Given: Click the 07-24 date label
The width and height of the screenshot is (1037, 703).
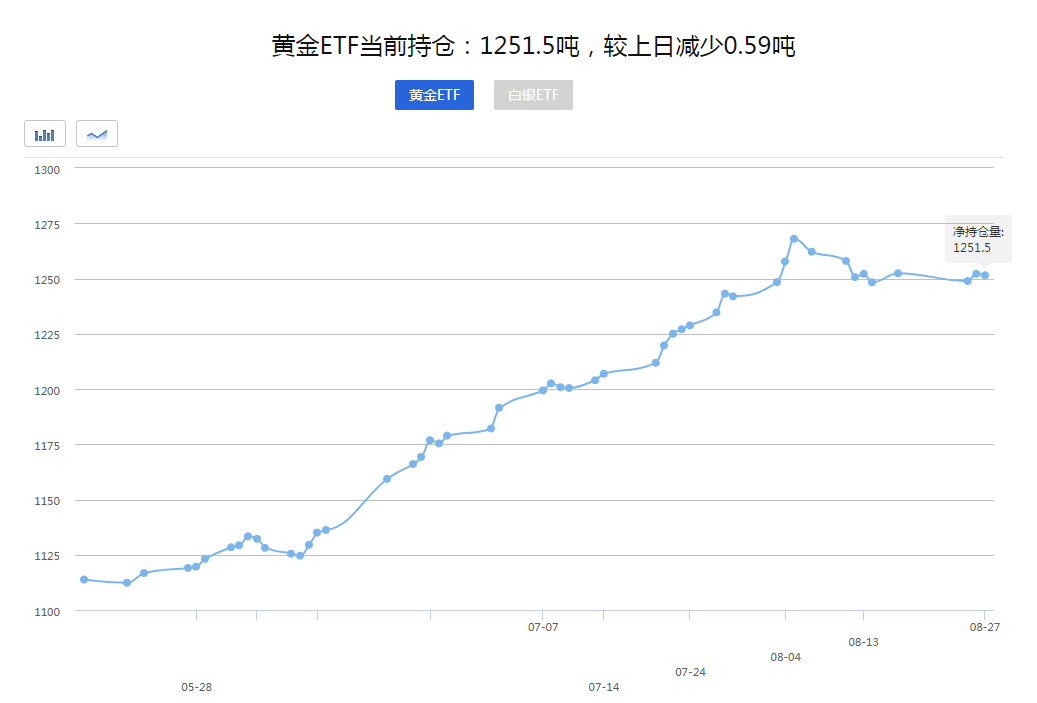Looking at the screenshot, I should click(690, 672).
